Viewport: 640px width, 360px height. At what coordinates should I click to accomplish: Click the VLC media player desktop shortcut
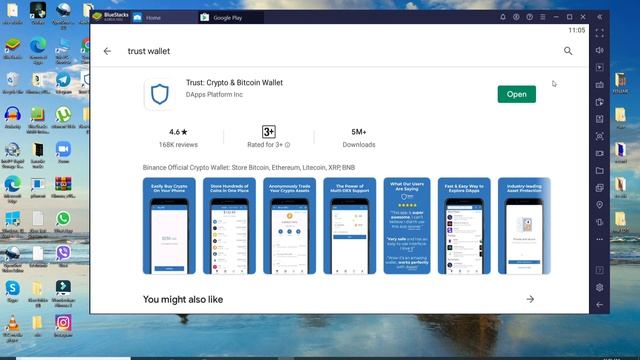pos(13,327)
